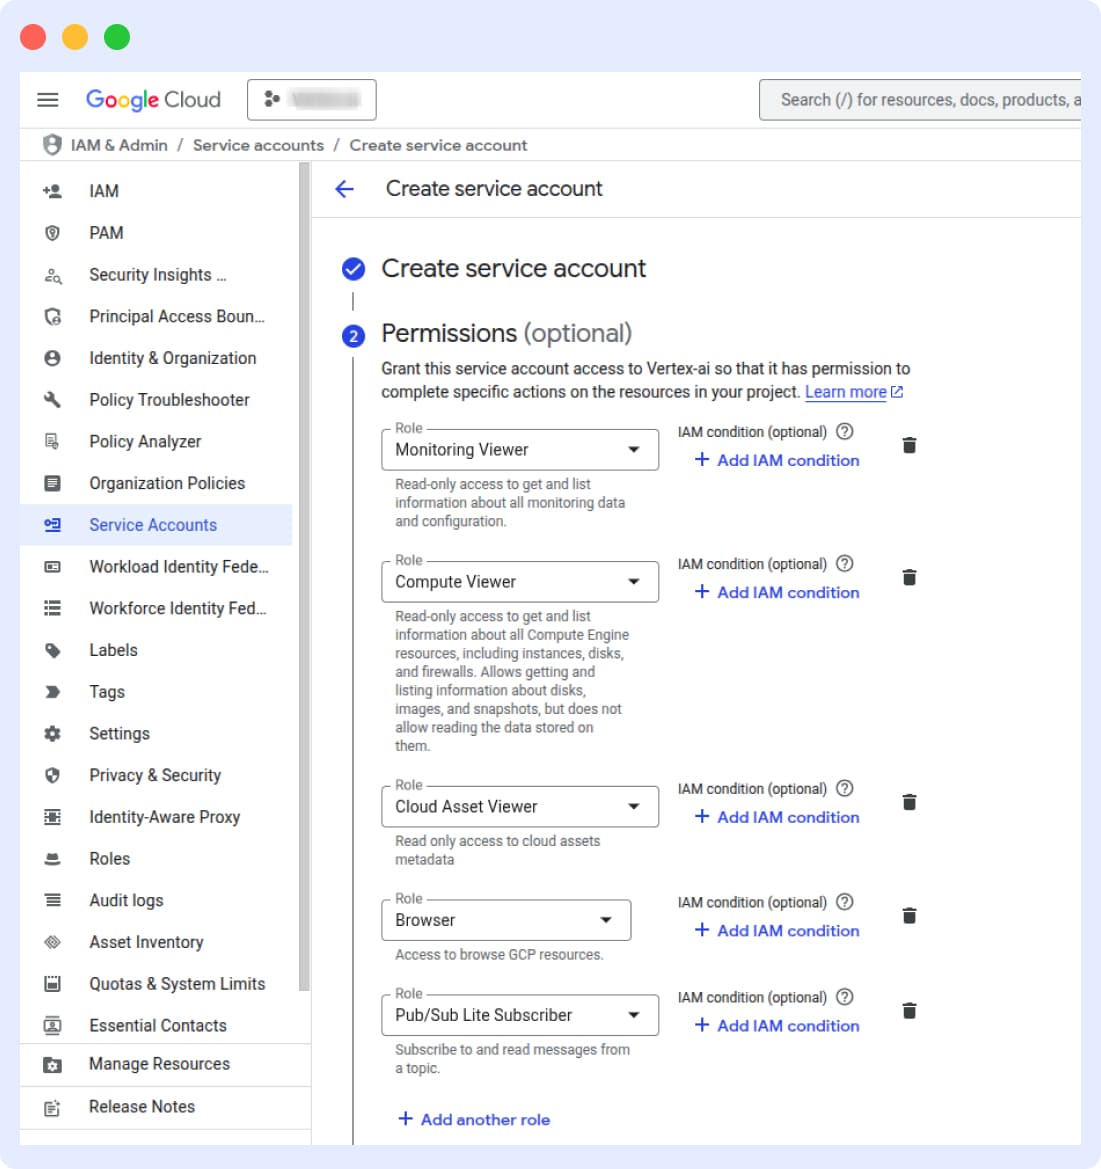Open Policy Troubleshooter via its wrench icon
1101x1169 pixels.
[51, 399]
